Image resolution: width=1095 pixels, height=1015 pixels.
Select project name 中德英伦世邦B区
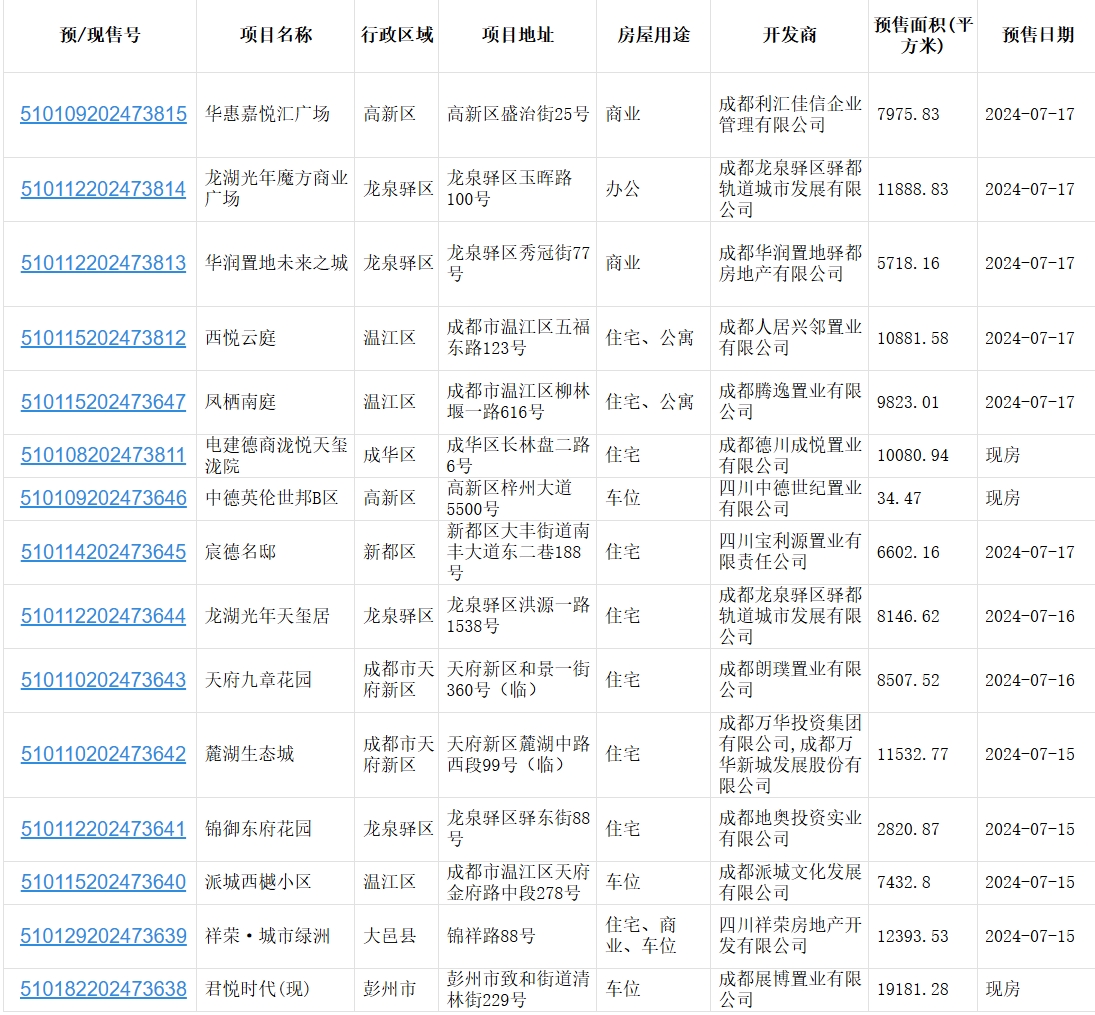272,498
